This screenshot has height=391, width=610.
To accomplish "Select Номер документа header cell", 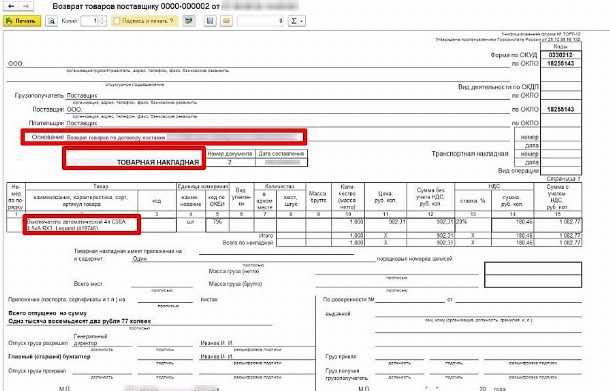I will [230, 154].
